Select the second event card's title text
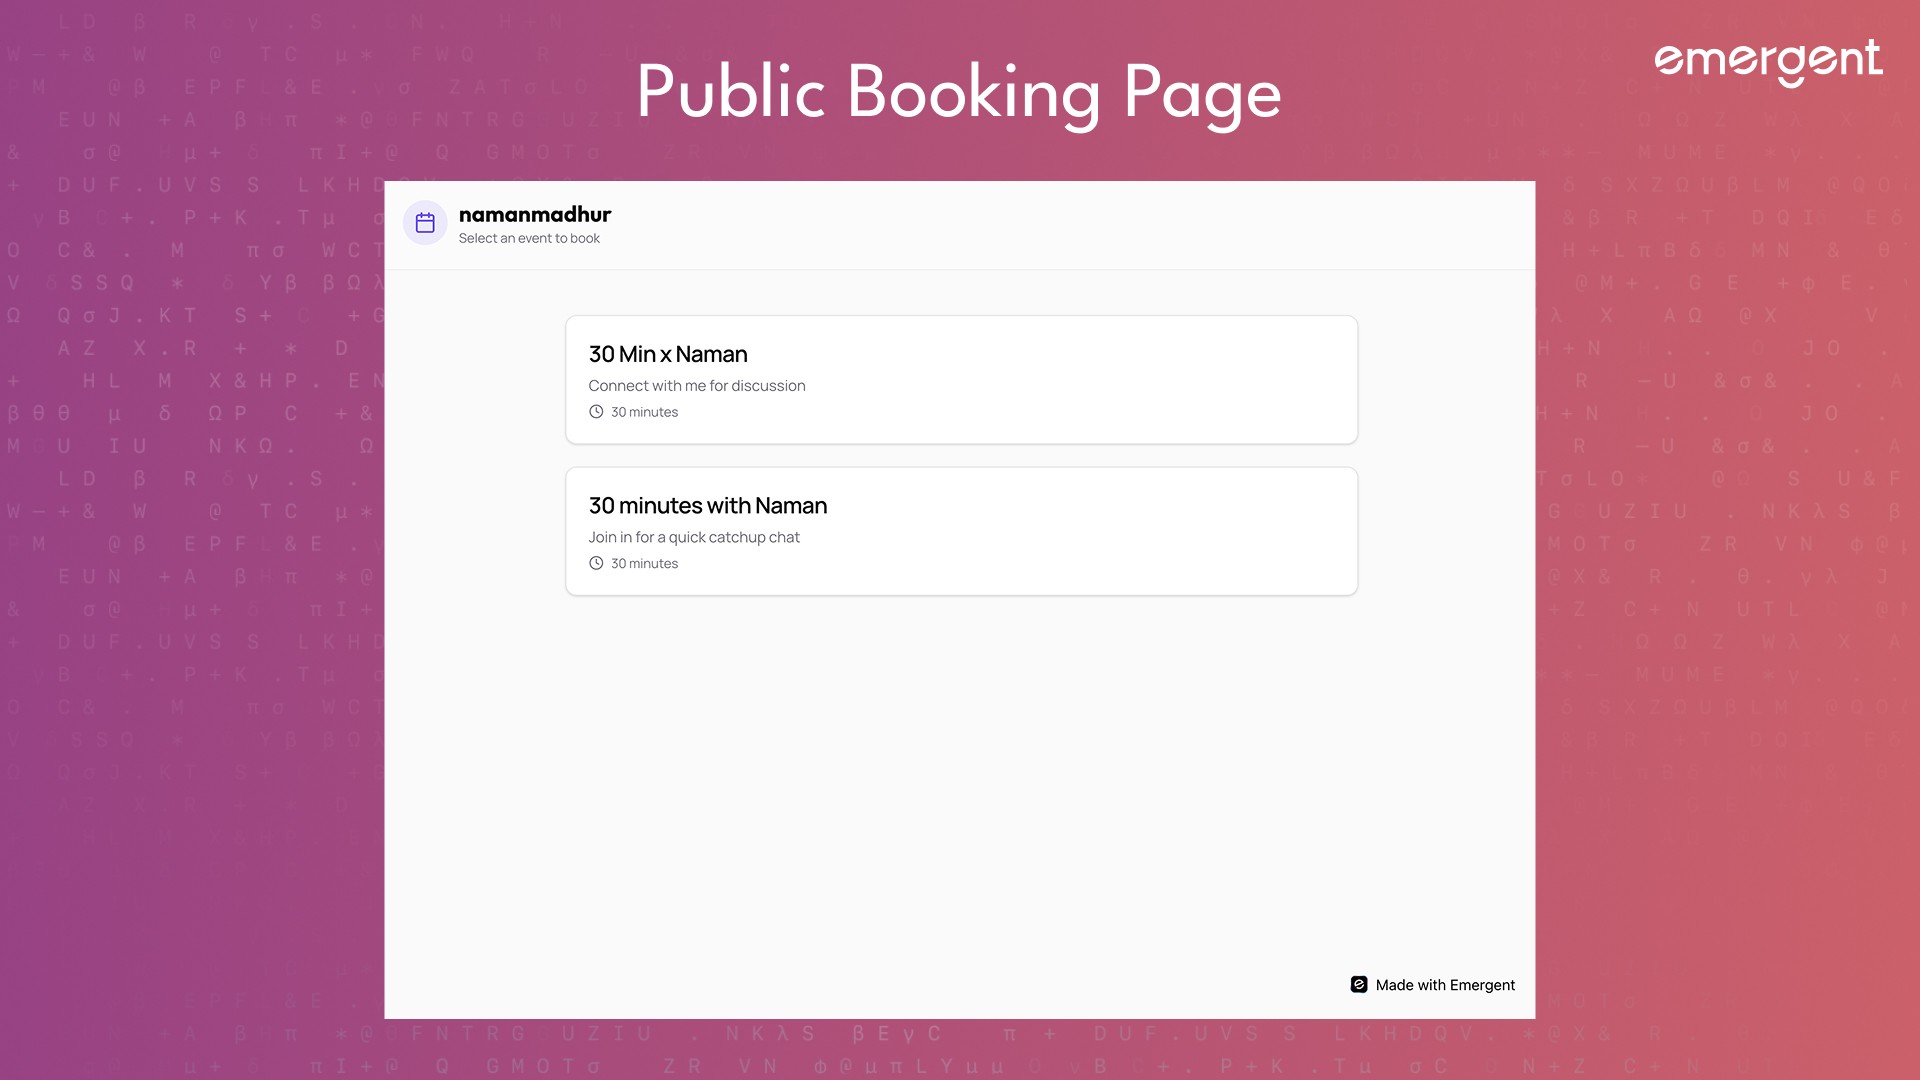1920x1080 pixels. point(707,506)
